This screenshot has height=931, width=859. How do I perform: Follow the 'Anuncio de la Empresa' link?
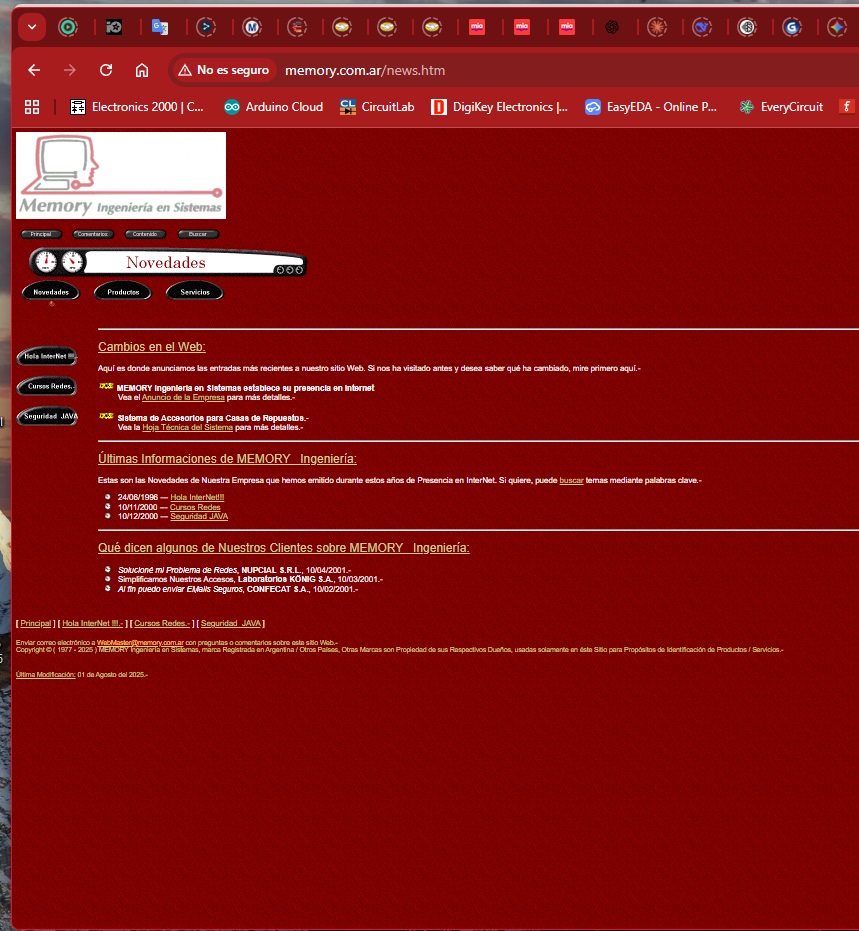coord(186,396)
